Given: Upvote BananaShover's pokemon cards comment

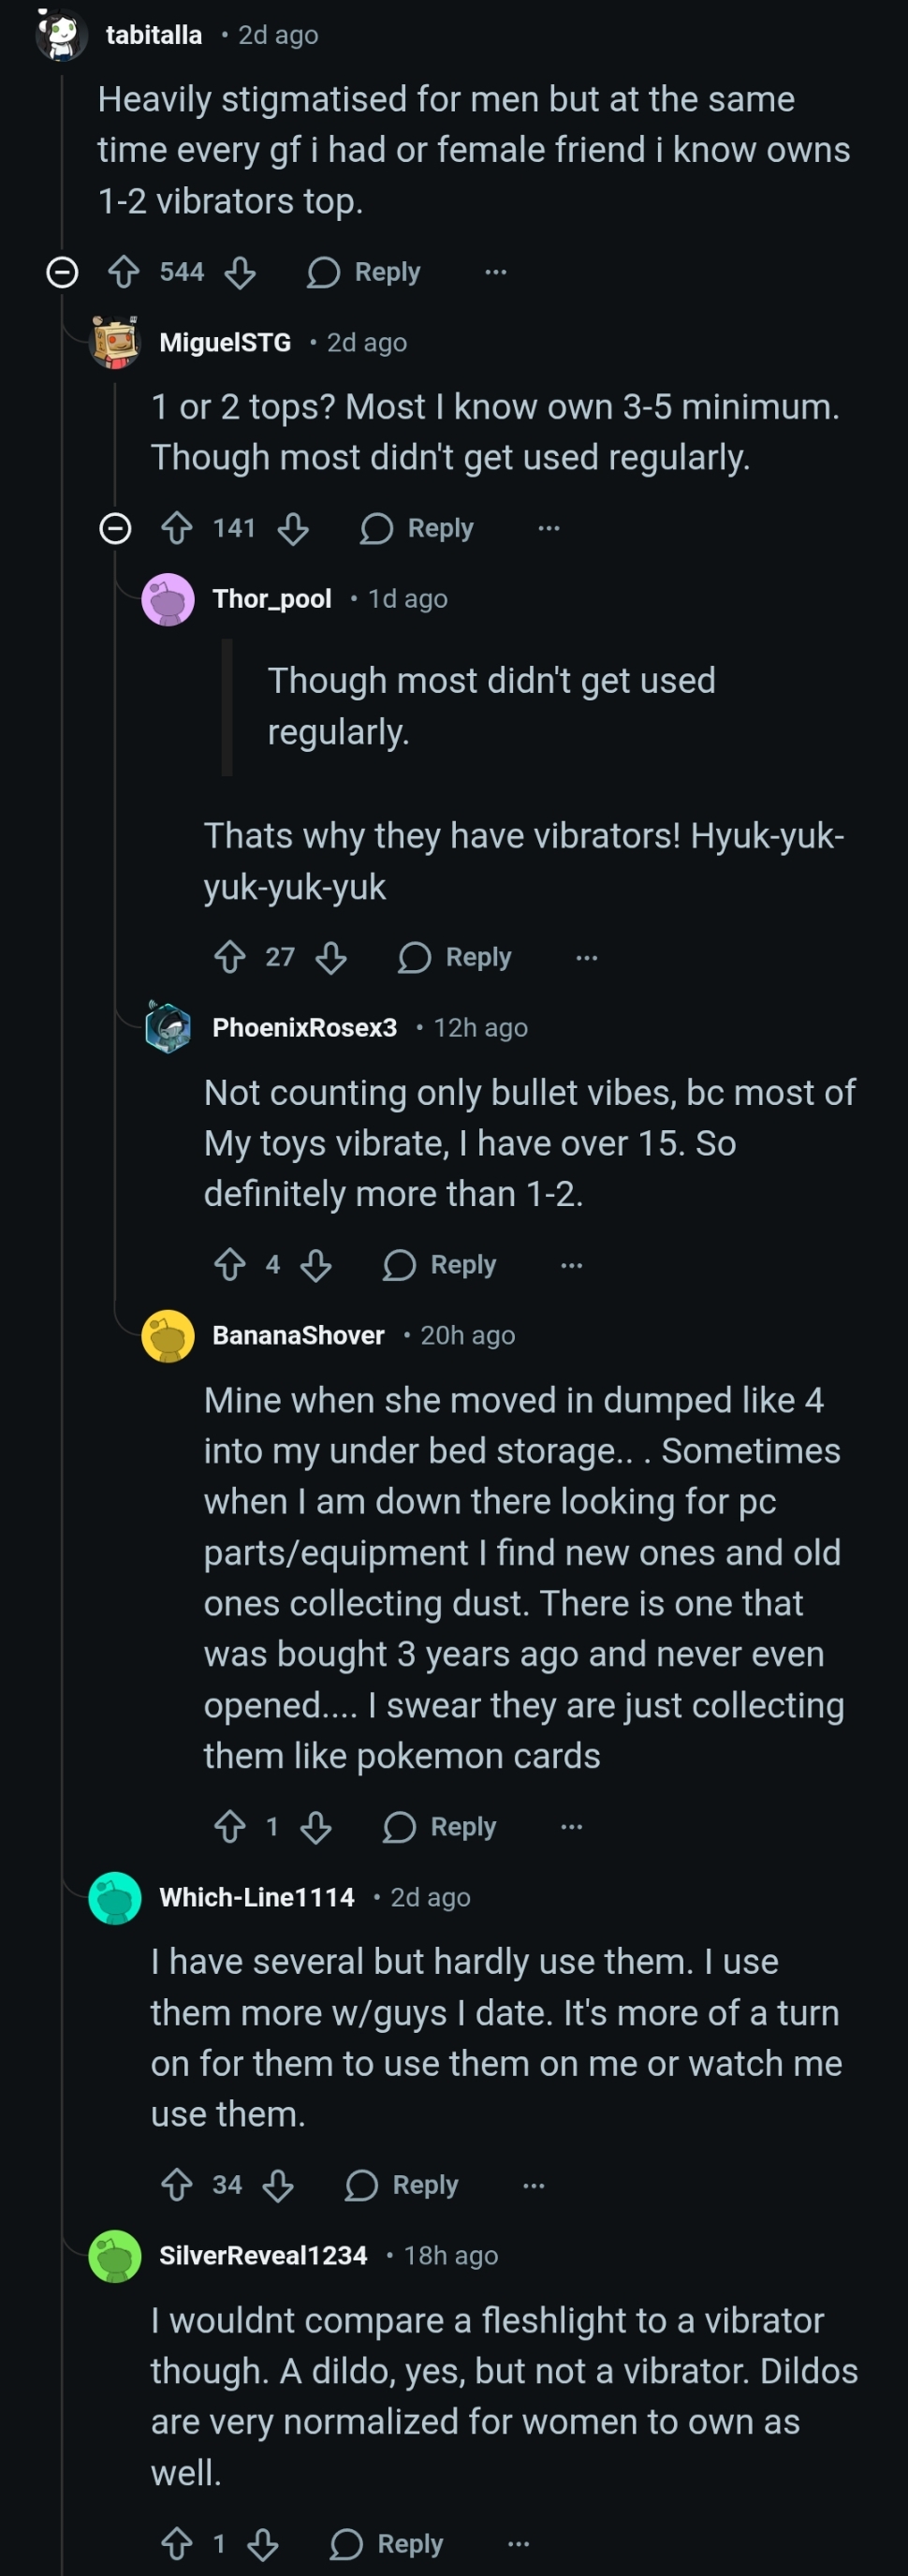Looking at the screenshot, I should click(230, 1827).
